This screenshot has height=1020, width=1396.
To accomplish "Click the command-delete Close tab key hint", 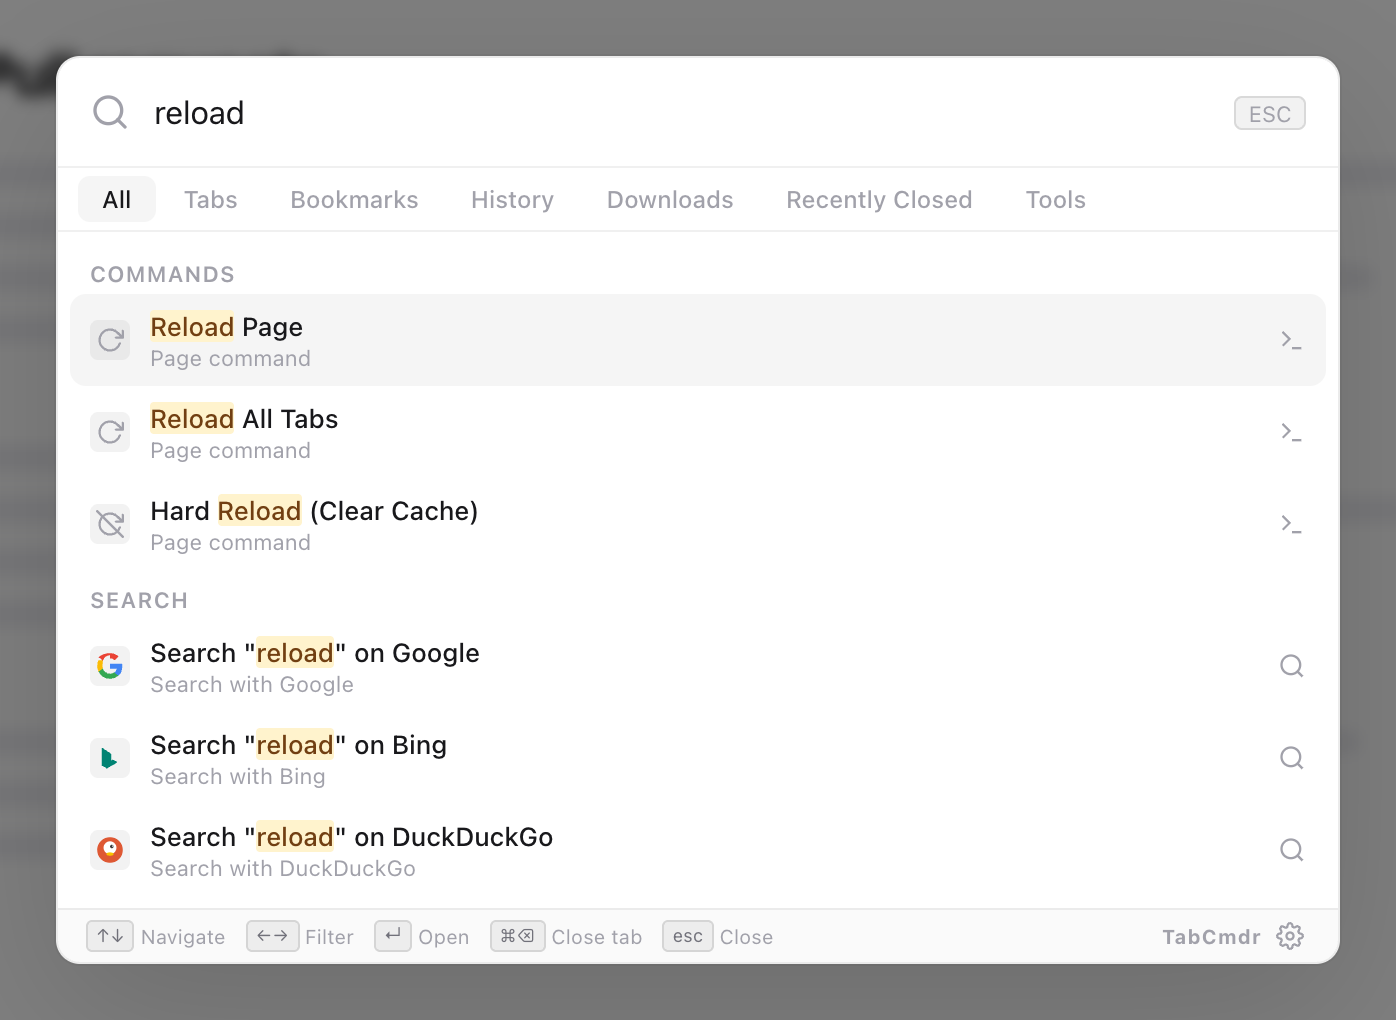I will point(518,936).
